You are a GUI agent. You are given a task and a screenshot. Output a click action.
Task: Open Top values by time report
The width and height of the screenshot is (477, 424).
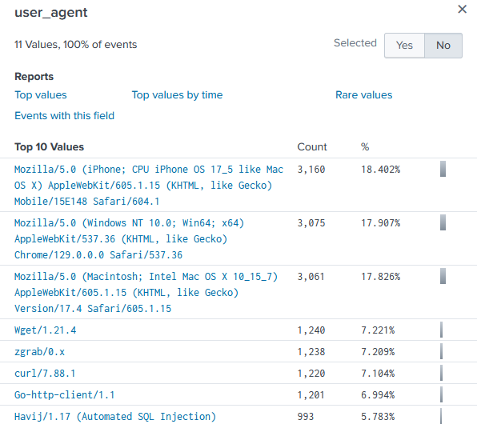[177, 95]
